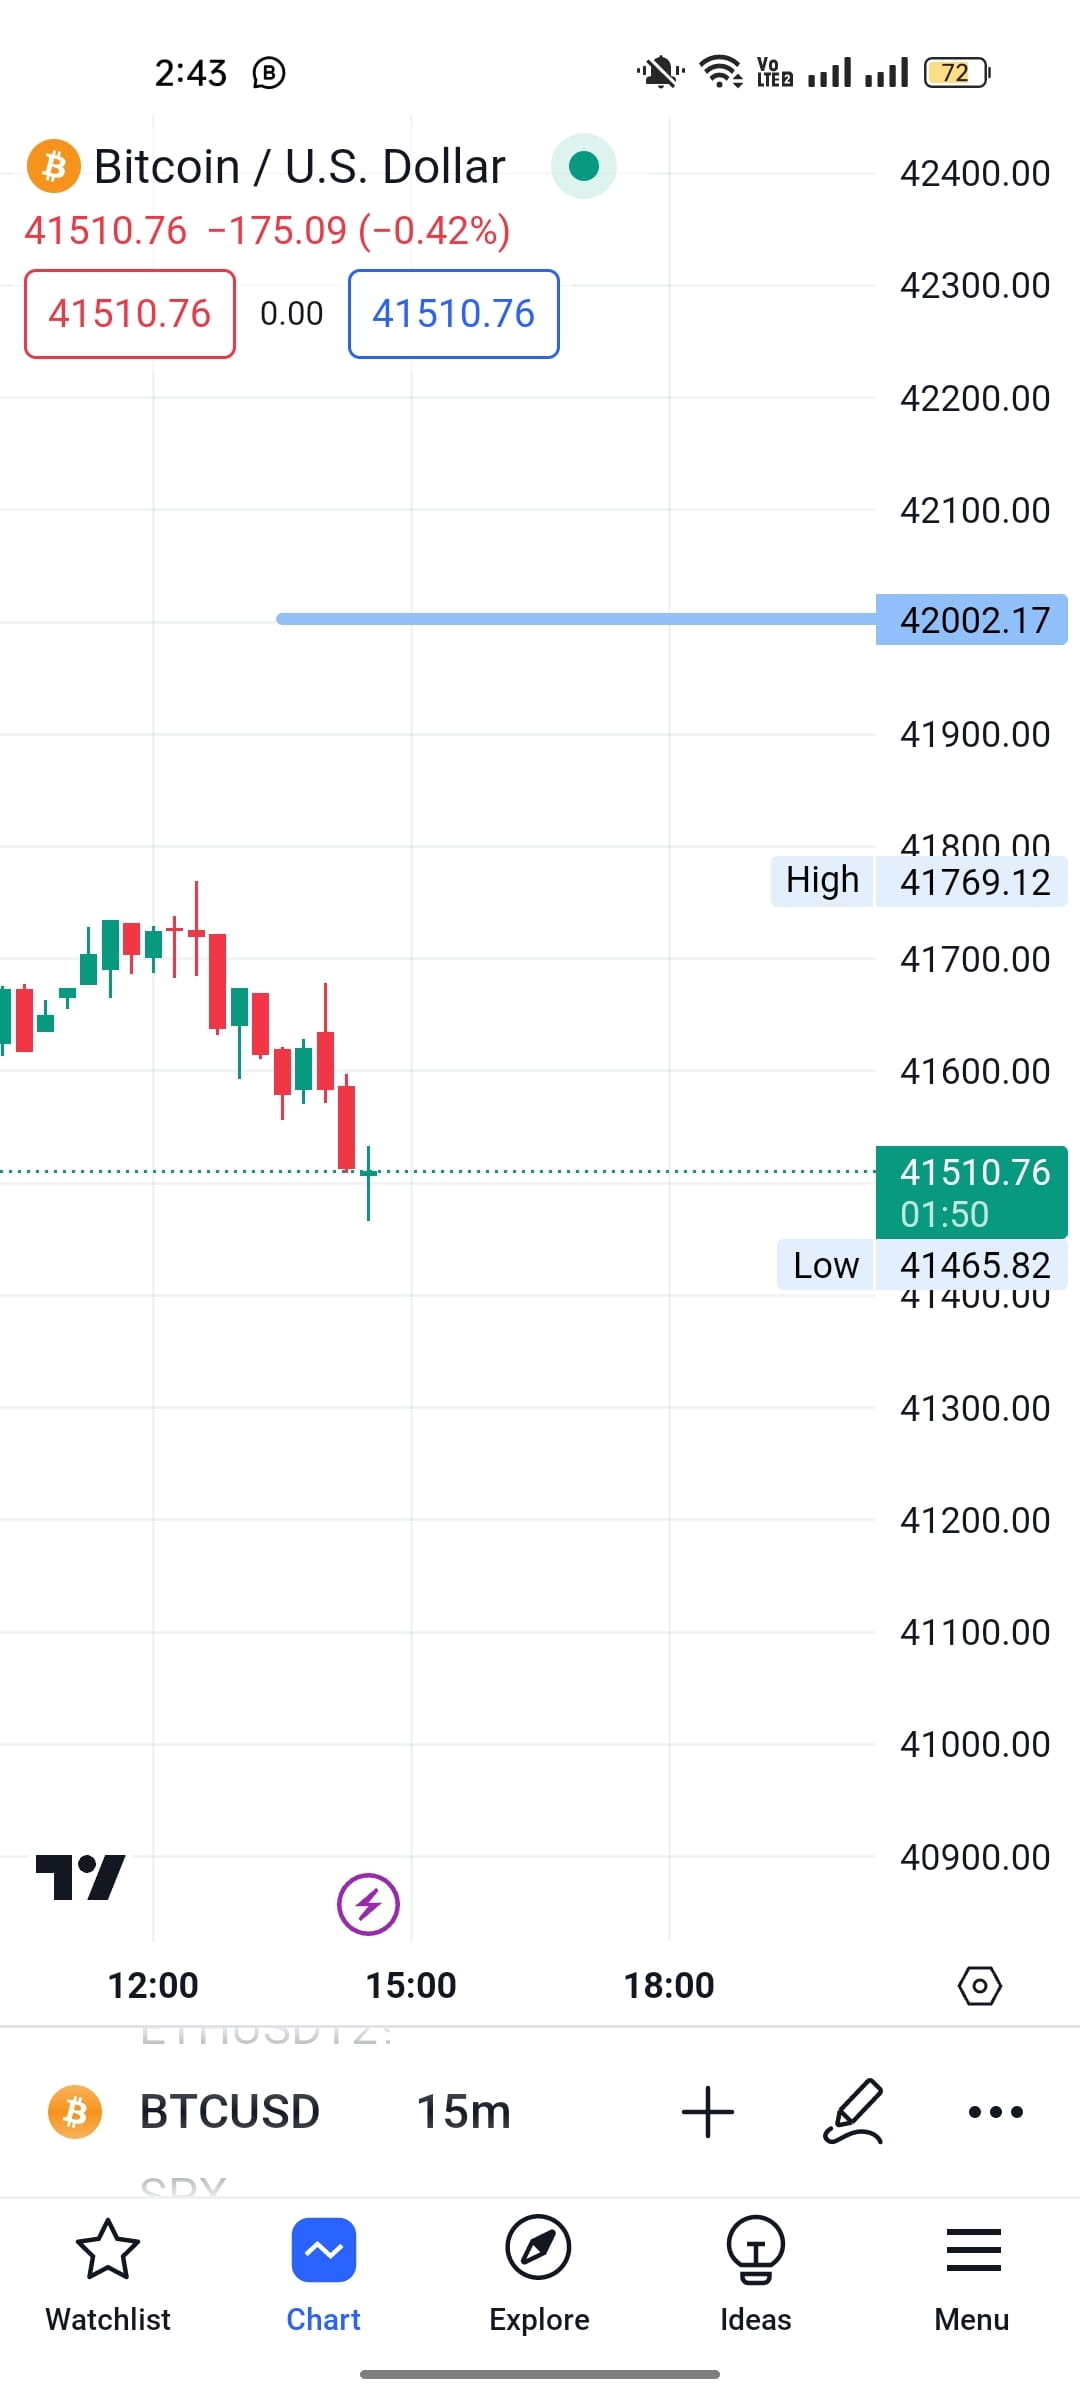Open drawing tools with the pencil icon
Image resolution: width=1080 pixels, height=2400 pixels.
[x=852, y=2112]
